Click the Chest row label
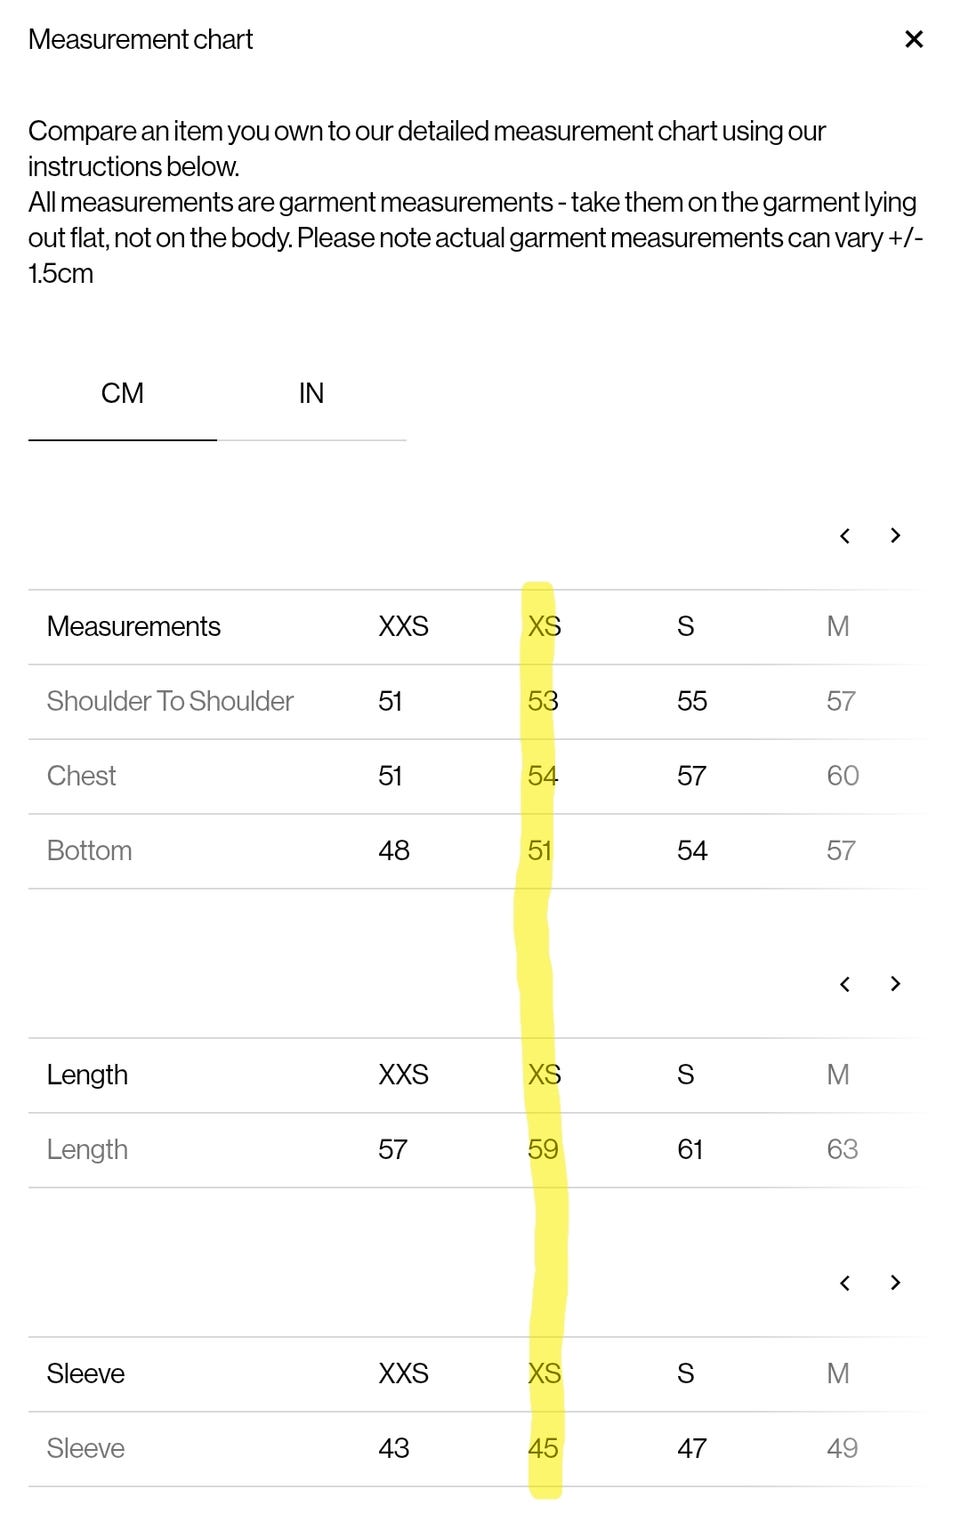 (81, 776)
